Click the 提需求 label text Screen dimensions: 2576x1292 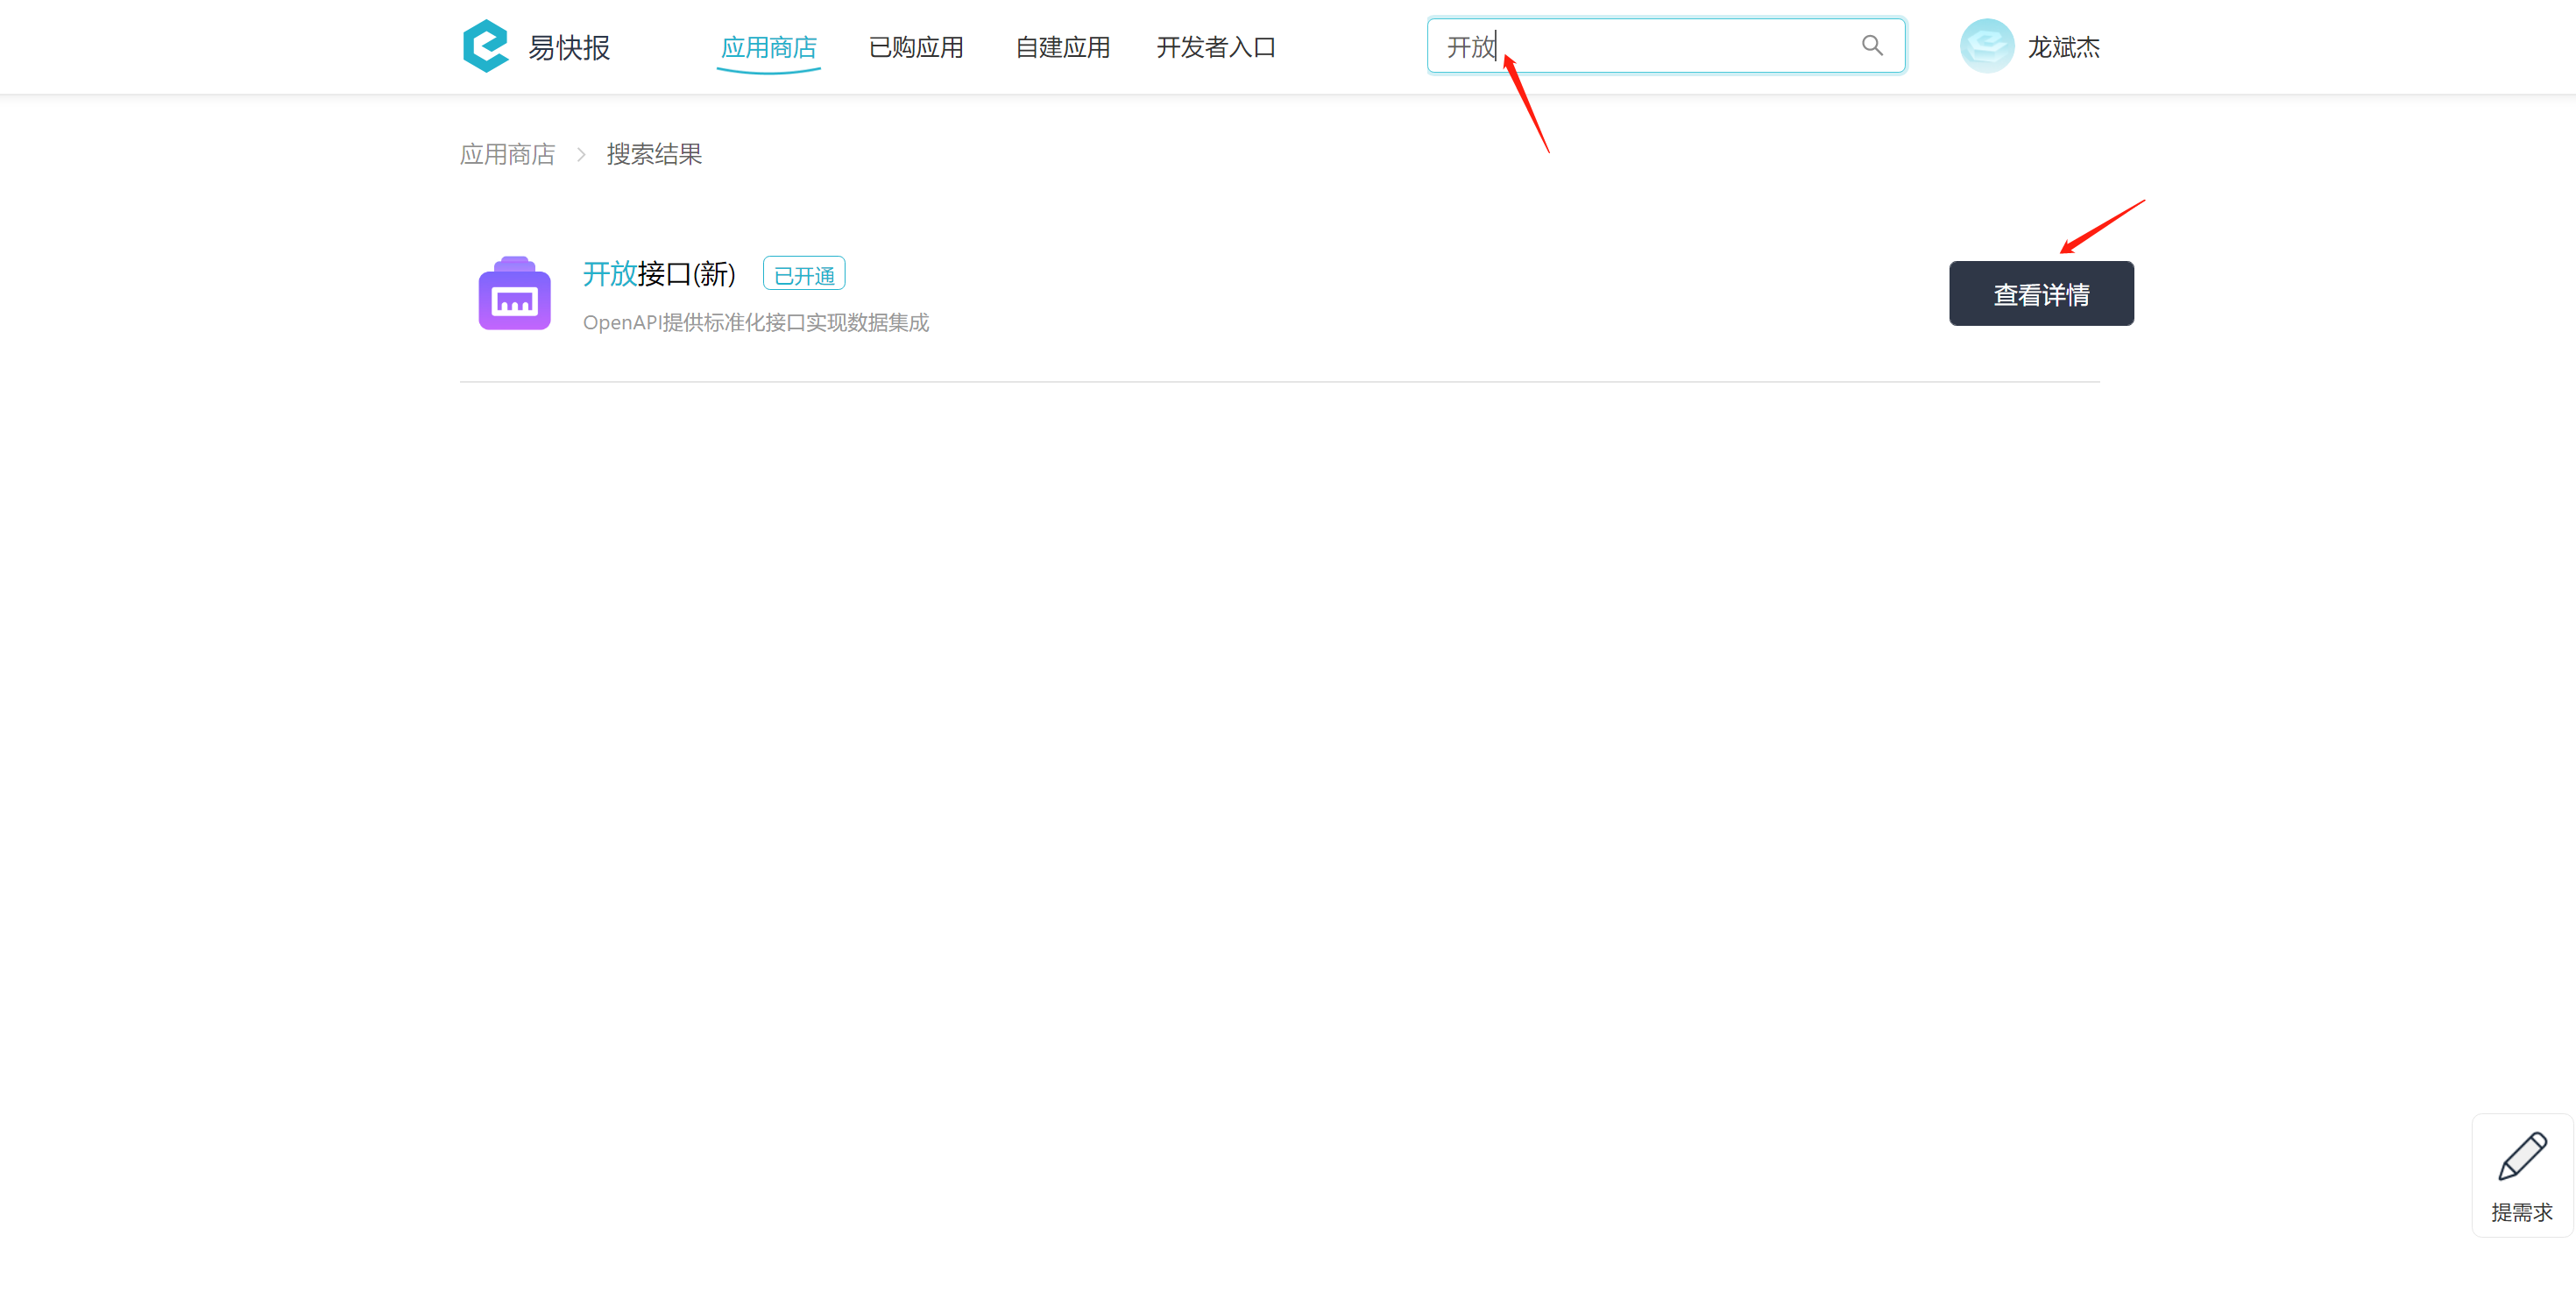[x=2521, y=1212]
